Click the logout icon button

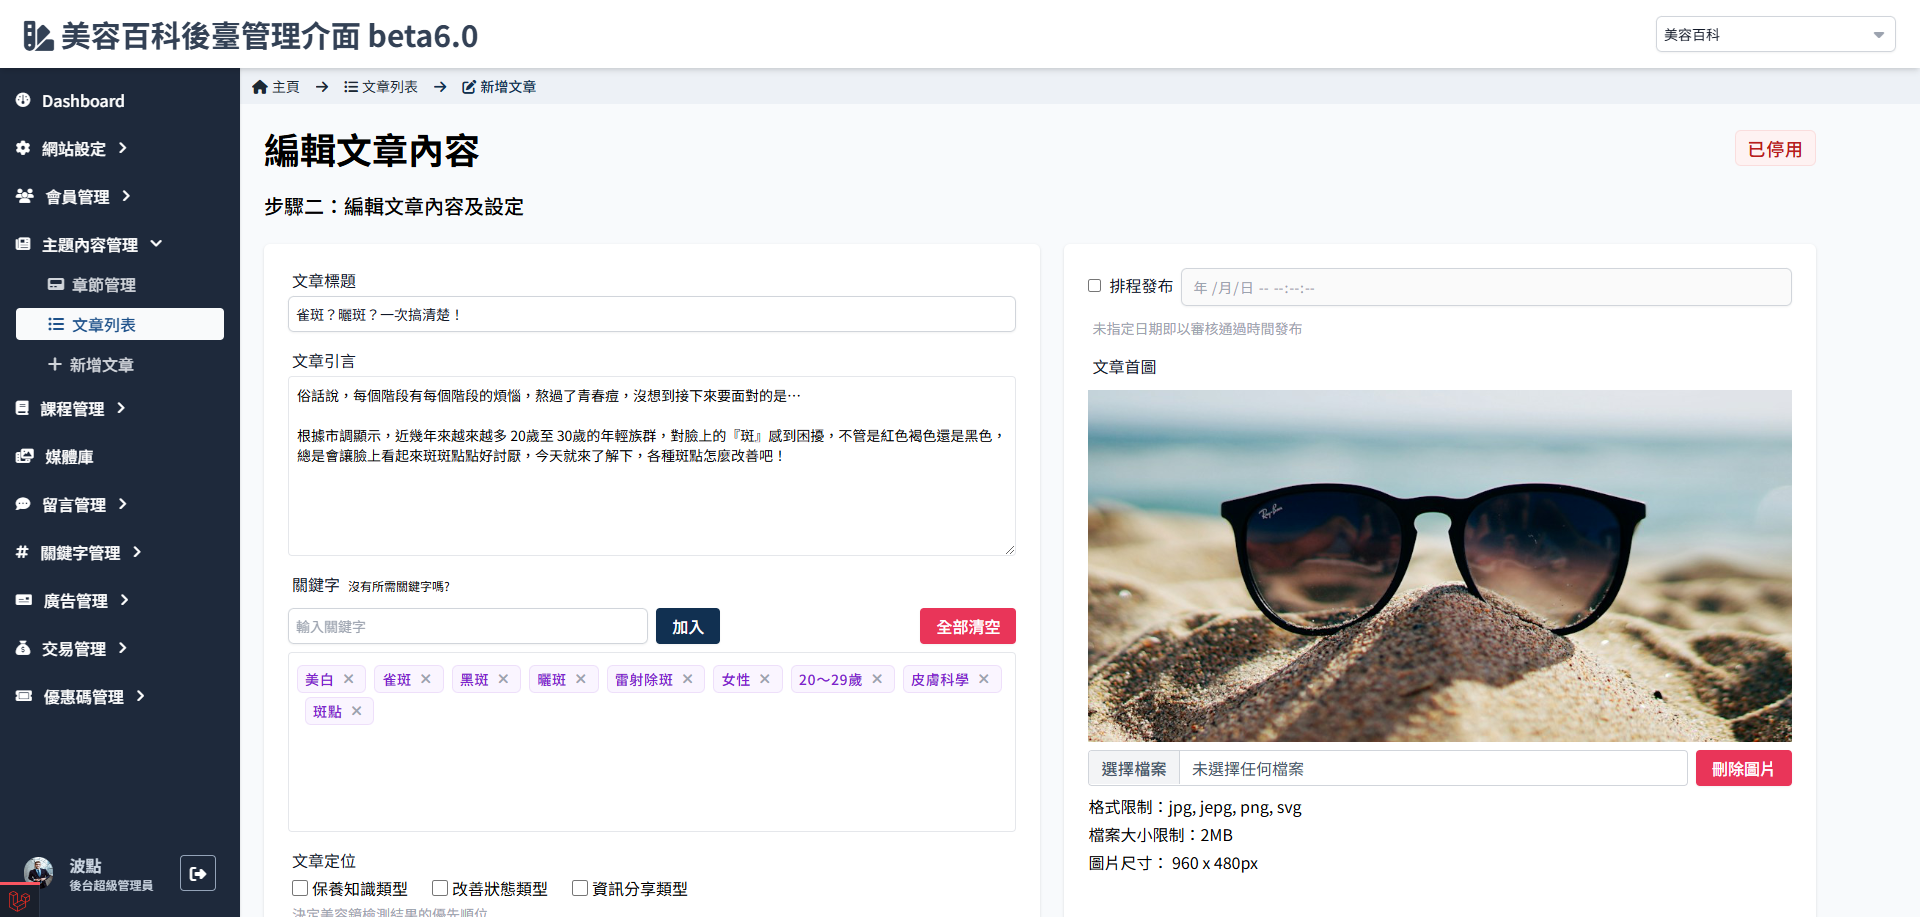pos(198,873)
